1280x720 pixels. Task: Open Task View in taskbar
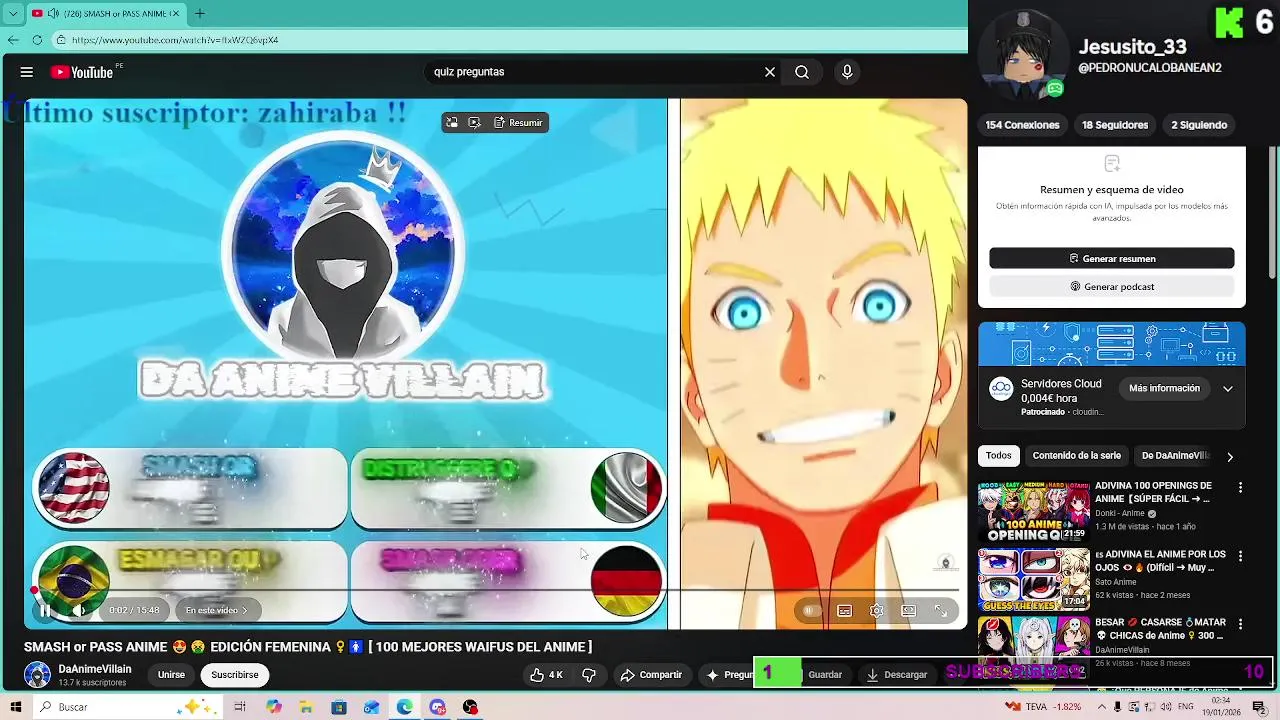coord(240,707)
